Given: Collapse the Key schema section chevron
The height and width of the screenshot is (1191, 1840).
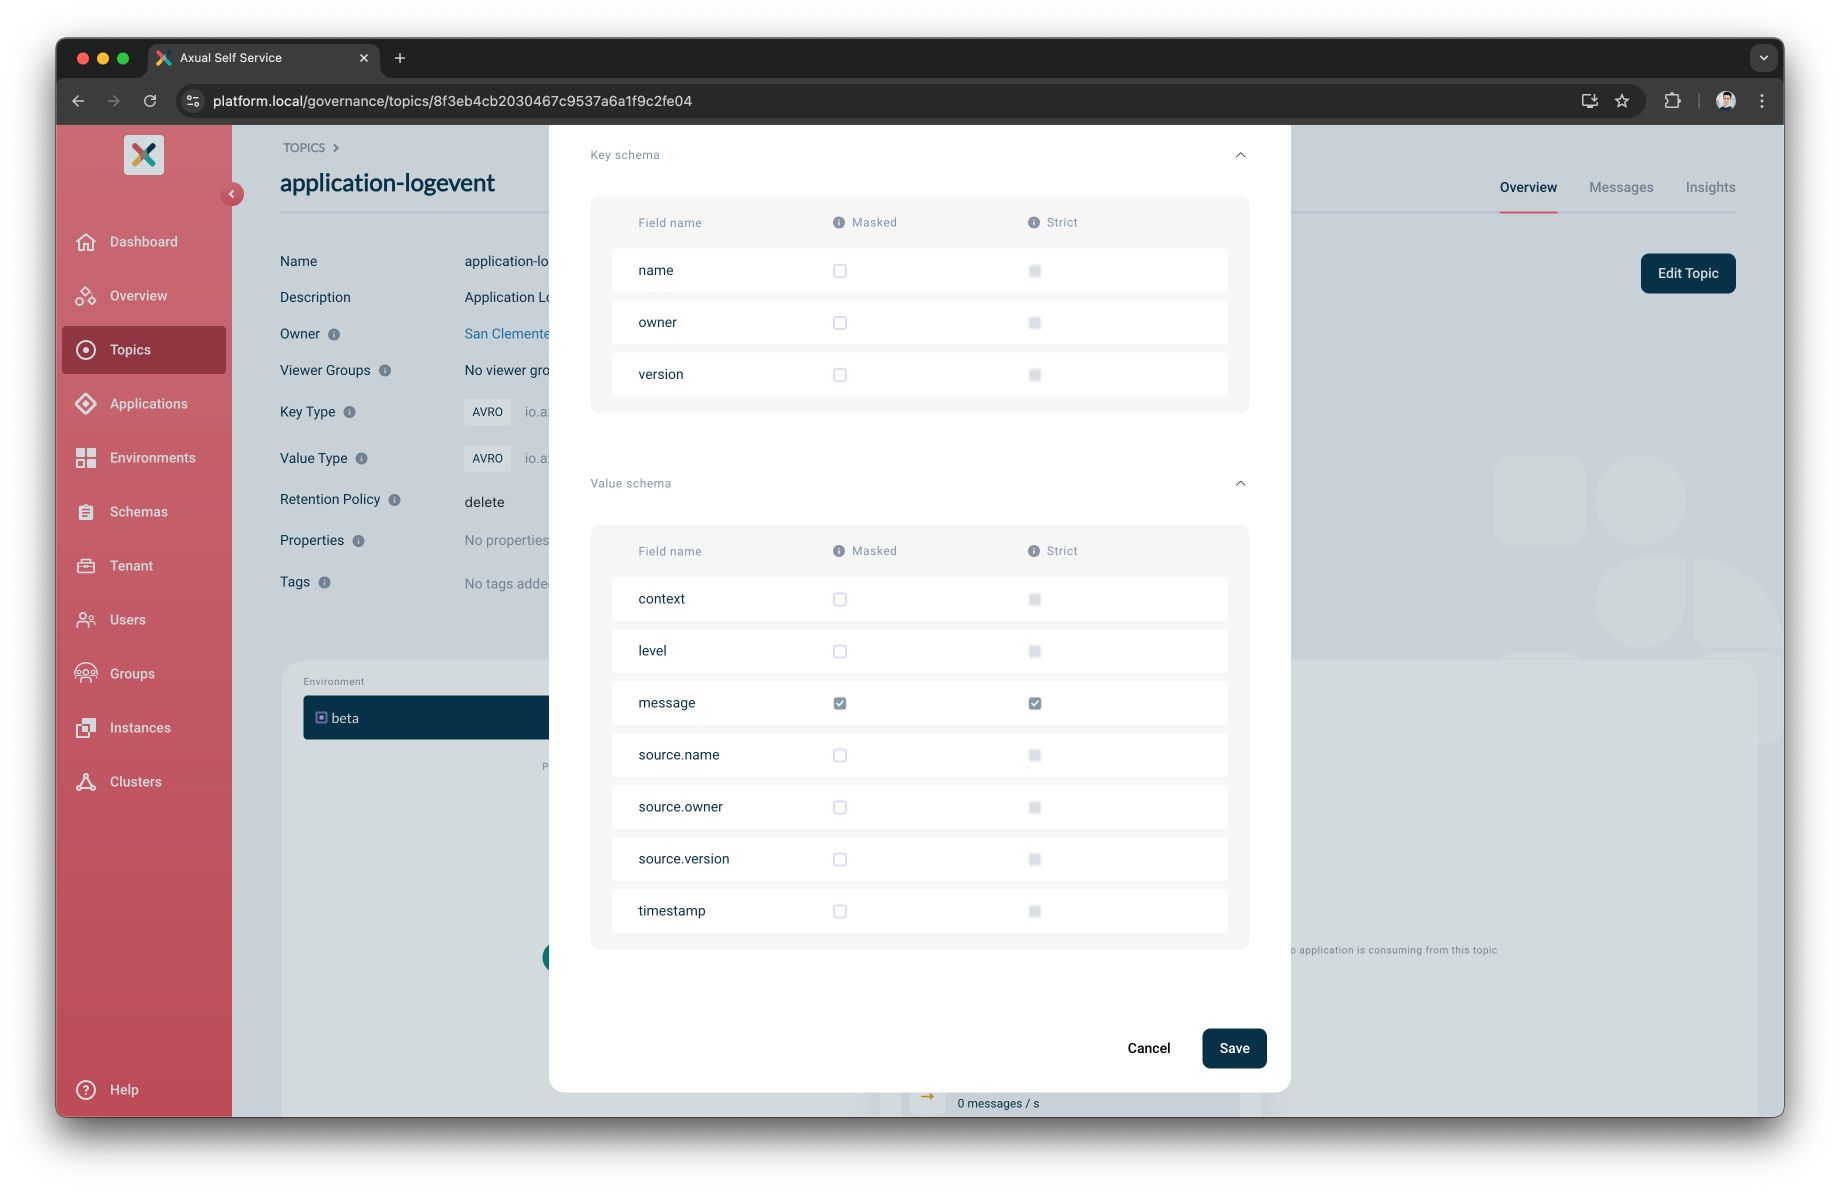Looking at the screenshot, I should click(x=1240, y=155).
